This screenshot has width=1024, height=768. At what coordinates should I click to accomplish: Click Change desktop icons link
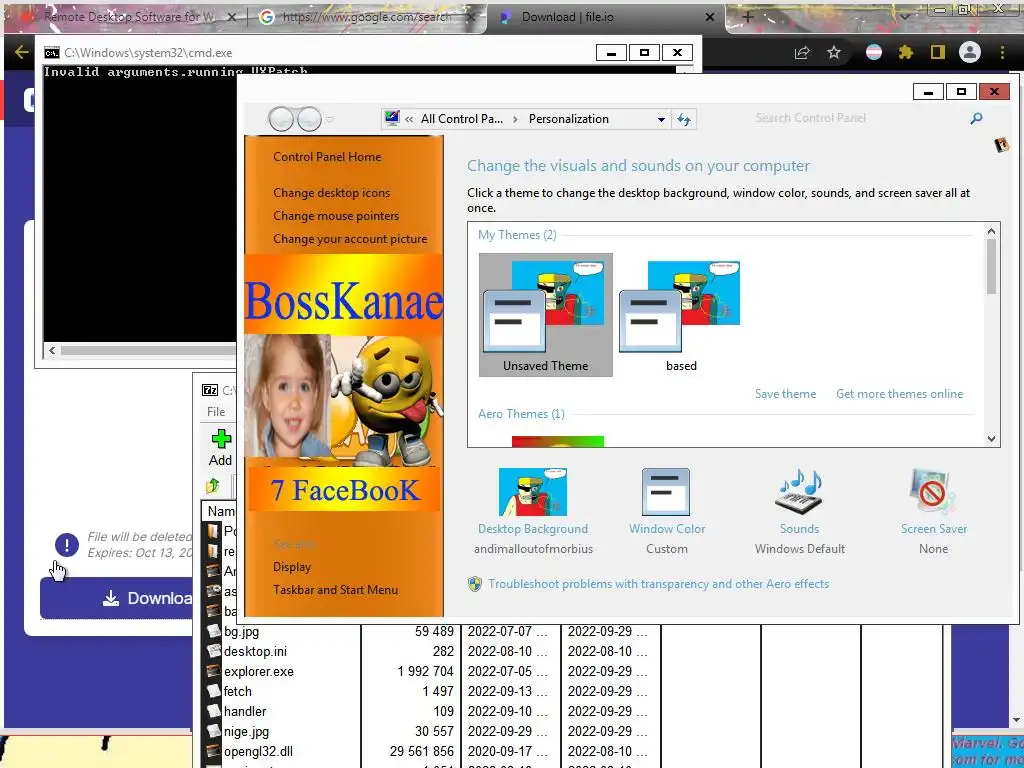point(331,193)
